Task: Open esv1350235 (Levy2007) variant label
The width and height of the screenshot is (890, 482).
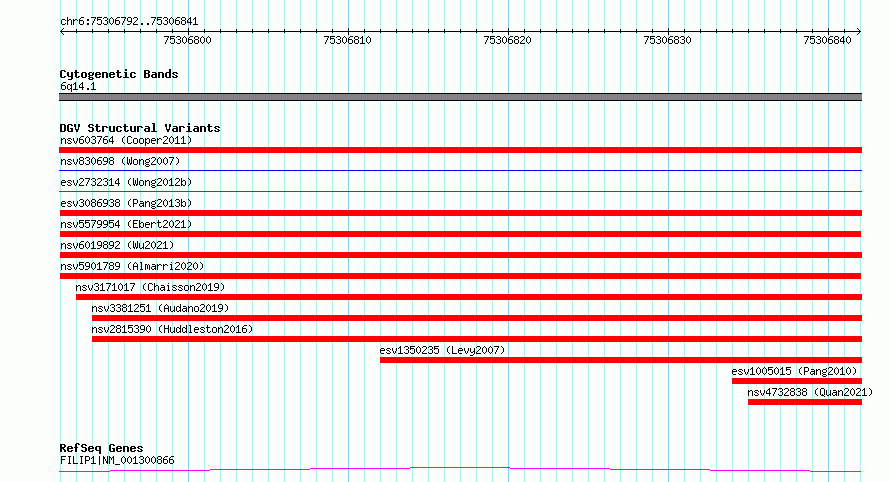Action: (442, 350)
